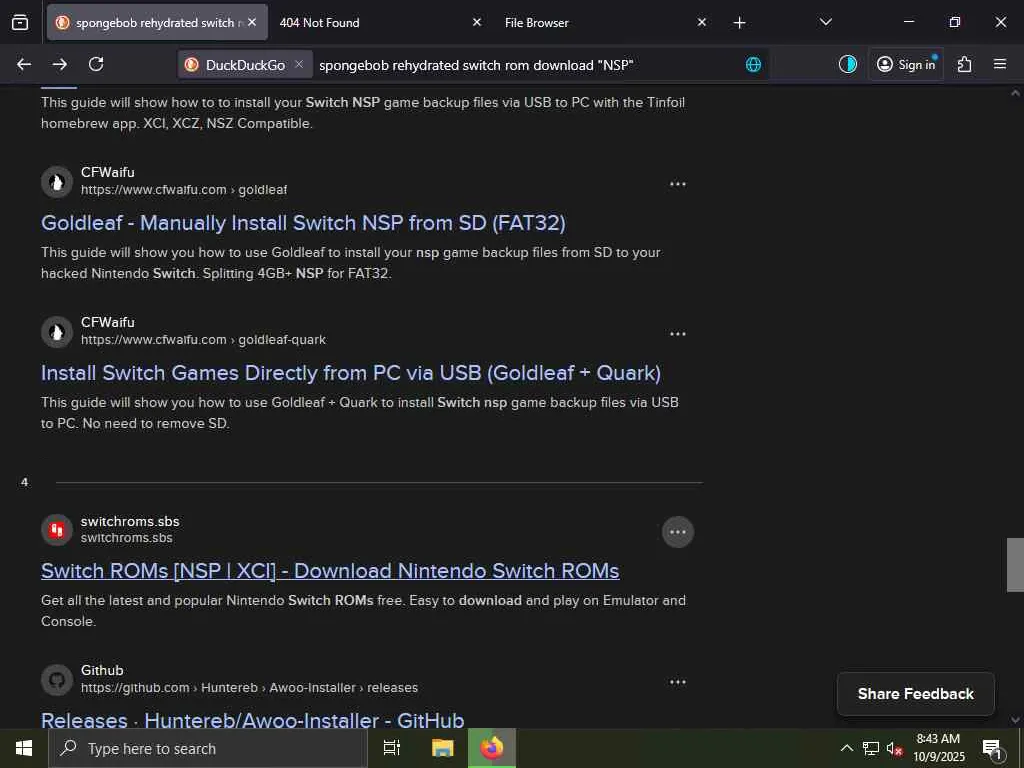This screenshot has width=1024, height=768.
Task: Open the Extensions puzzle icon
Action: (x=965, y=64)
